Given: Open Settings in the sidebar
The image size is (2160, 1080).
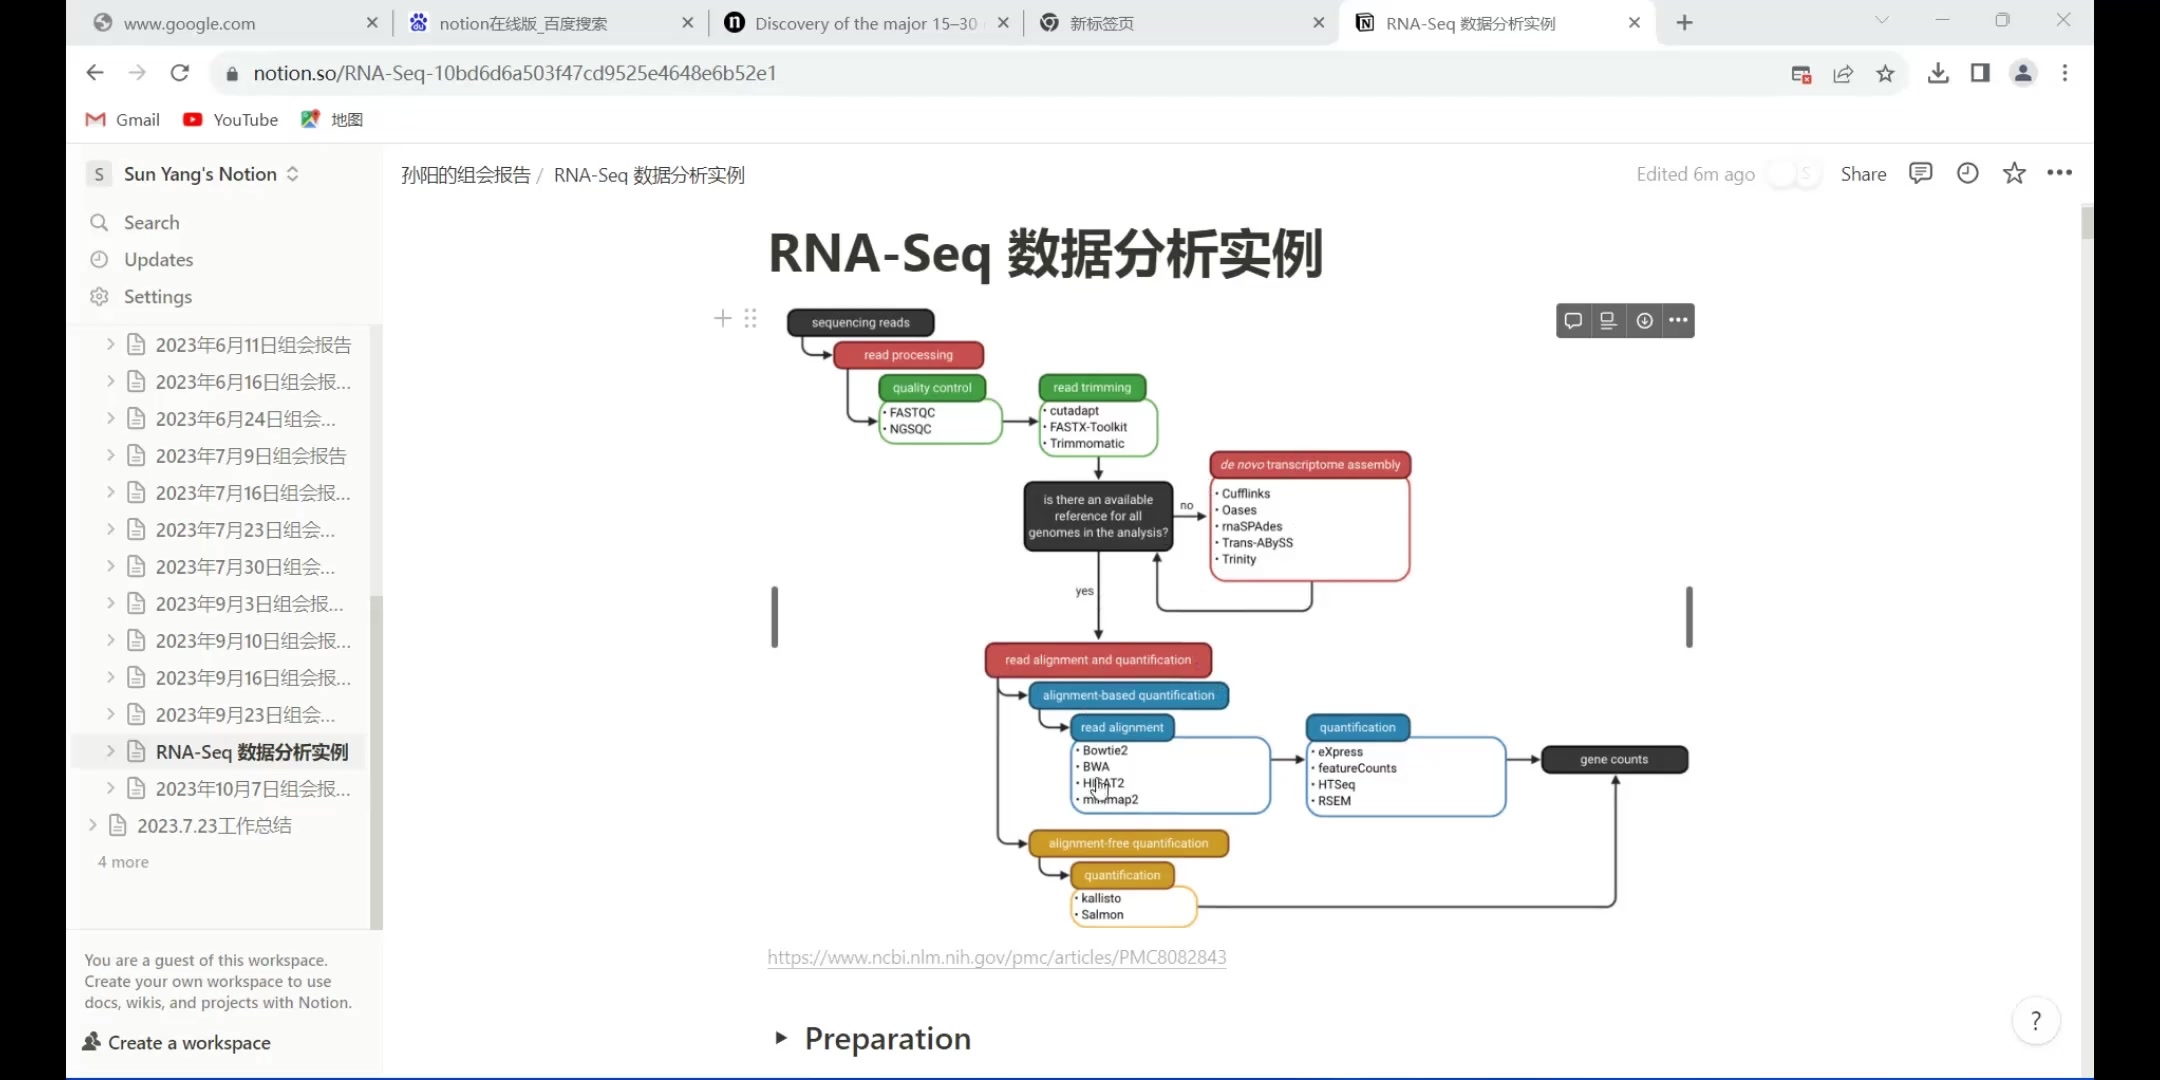Looking at the screenshot, I should [x=157, y=296].
